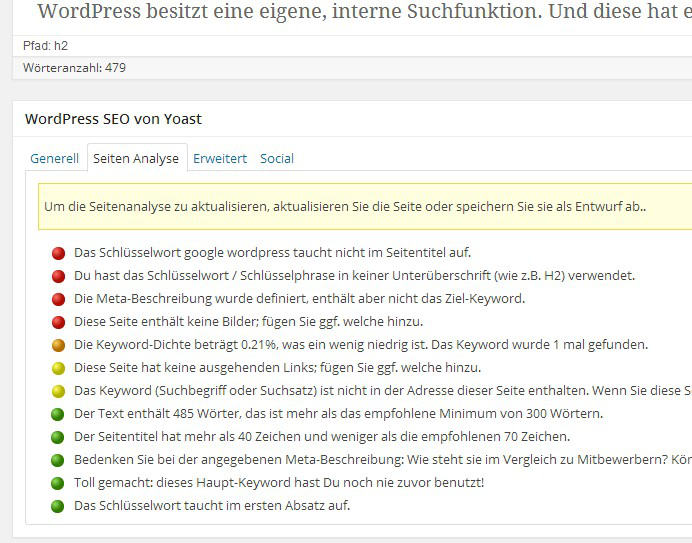The width and height of the screenshot is (692, 543).
Task: Click green indicator for Toll gemacht message
Action: (57, 483)
